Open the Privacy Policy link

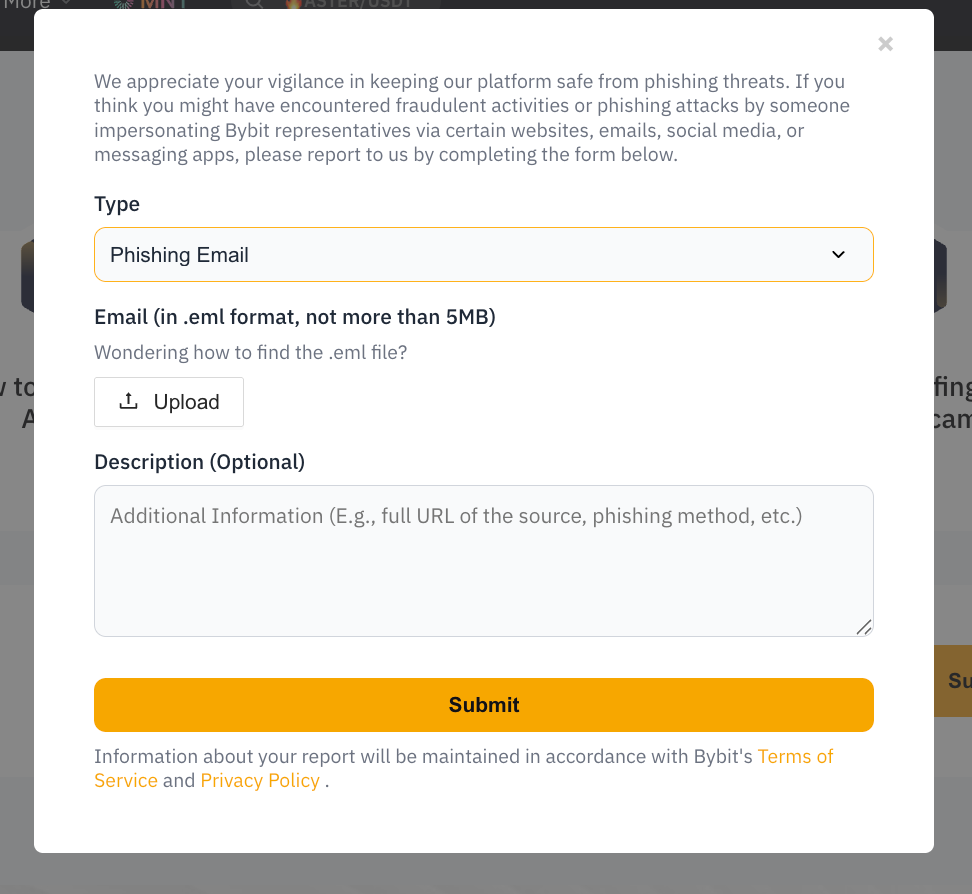[x=260, y=781]
